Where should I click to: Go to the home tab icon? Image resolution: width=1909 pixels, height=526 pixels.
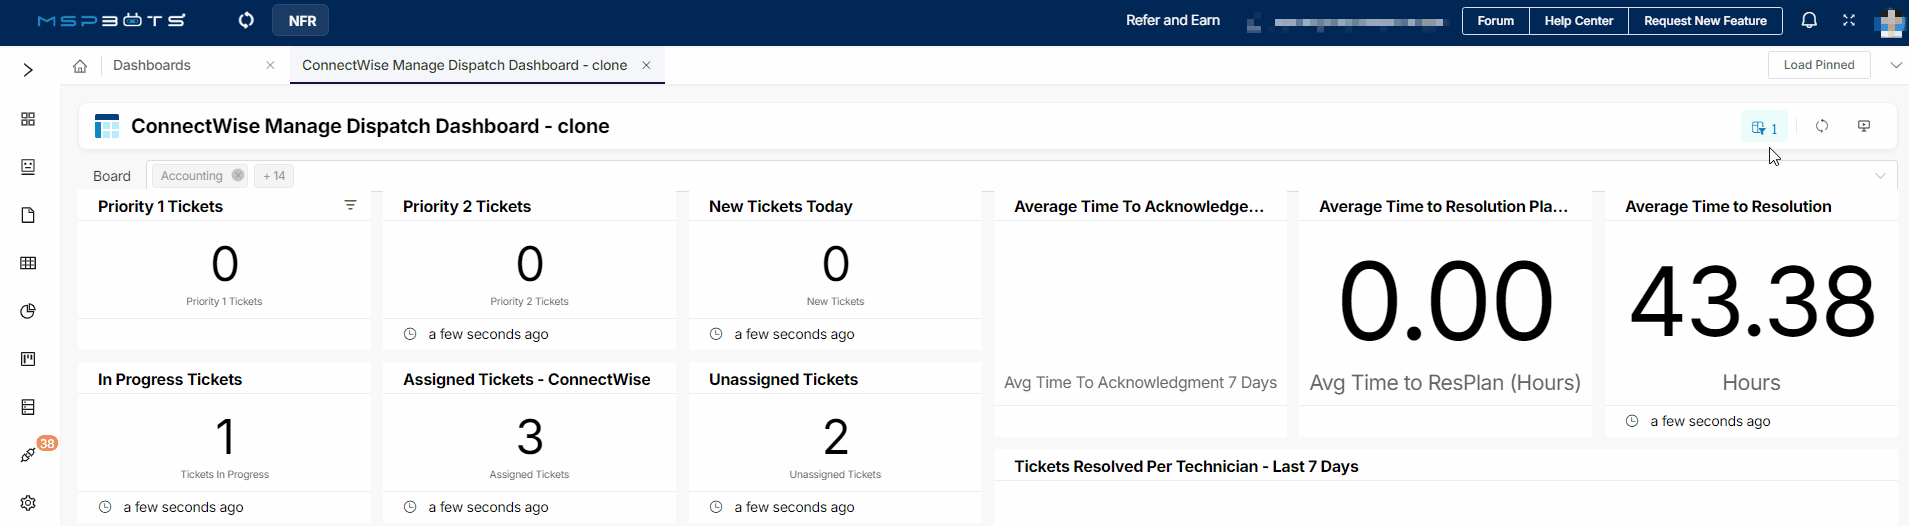[x=80, y=66]
